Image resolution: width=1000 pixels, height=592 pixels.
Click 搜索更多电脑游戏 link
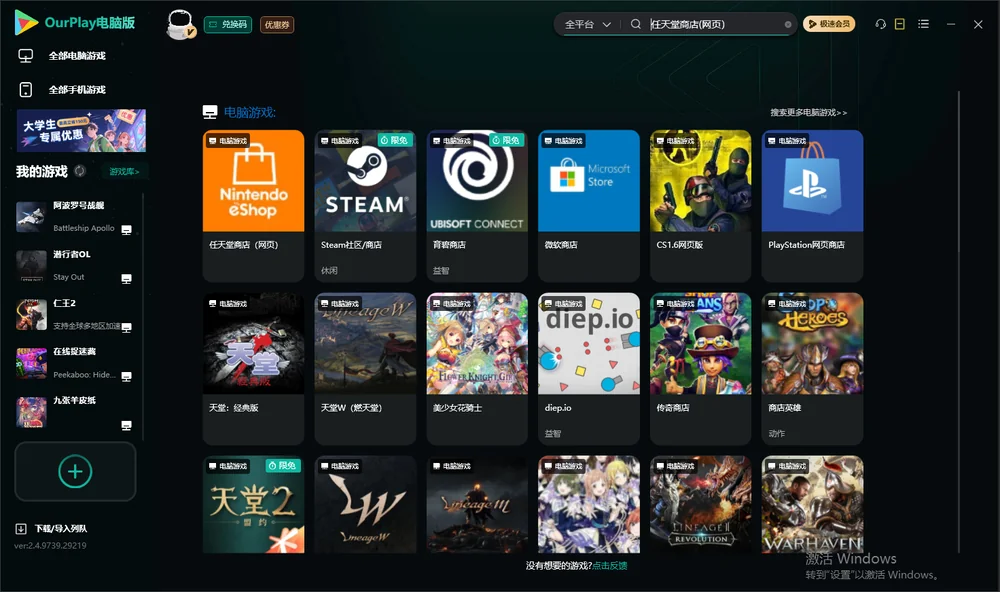point(808,112)
